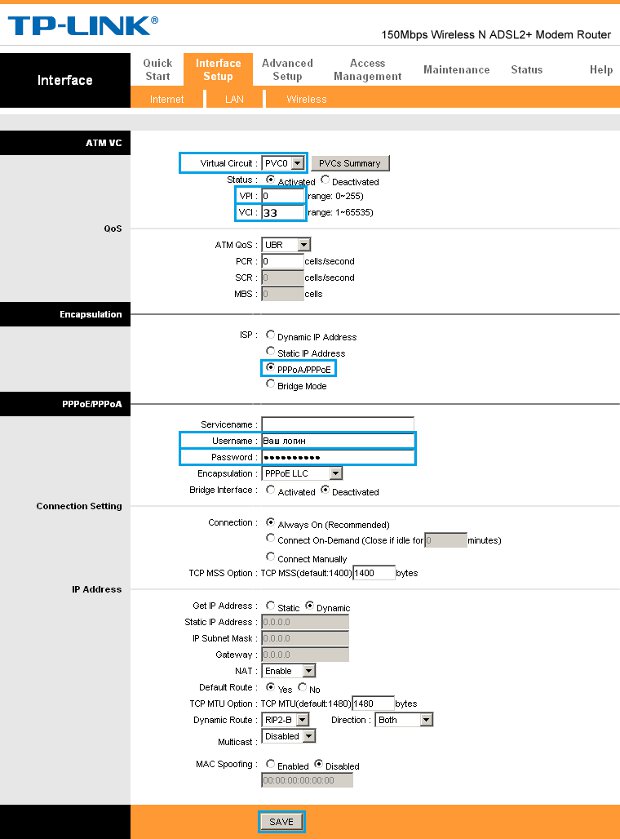Click the VPI input field

[x=284, y=197]
